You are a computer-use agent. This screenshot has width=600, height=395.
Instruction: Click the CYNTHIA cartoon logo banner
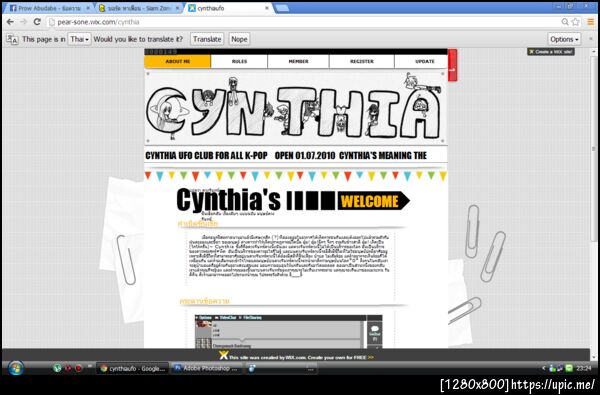point(295,107)
